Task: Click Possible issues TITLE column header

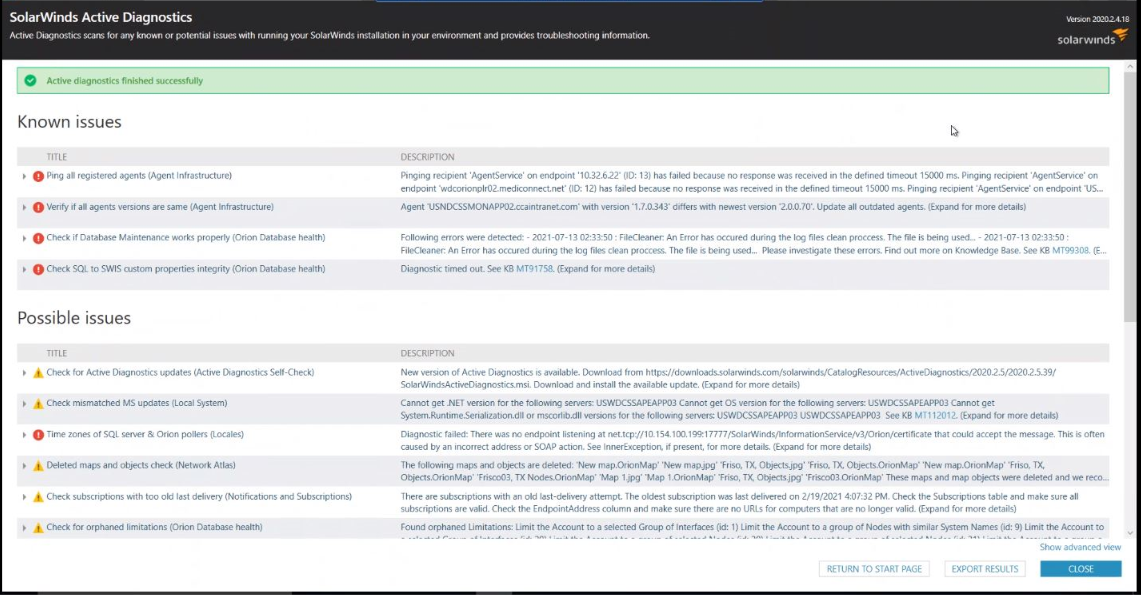Action: [57, 354]
